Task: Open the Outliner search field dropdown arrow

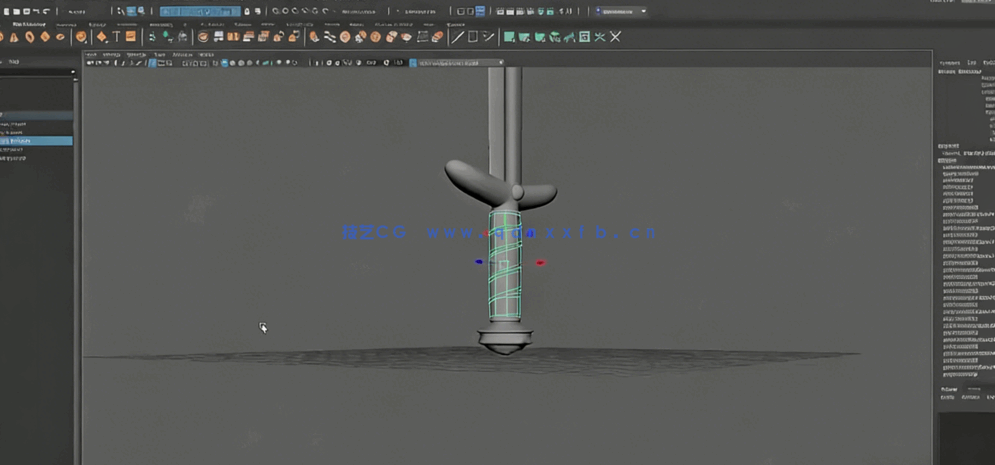Action: (x=73, y=72)
